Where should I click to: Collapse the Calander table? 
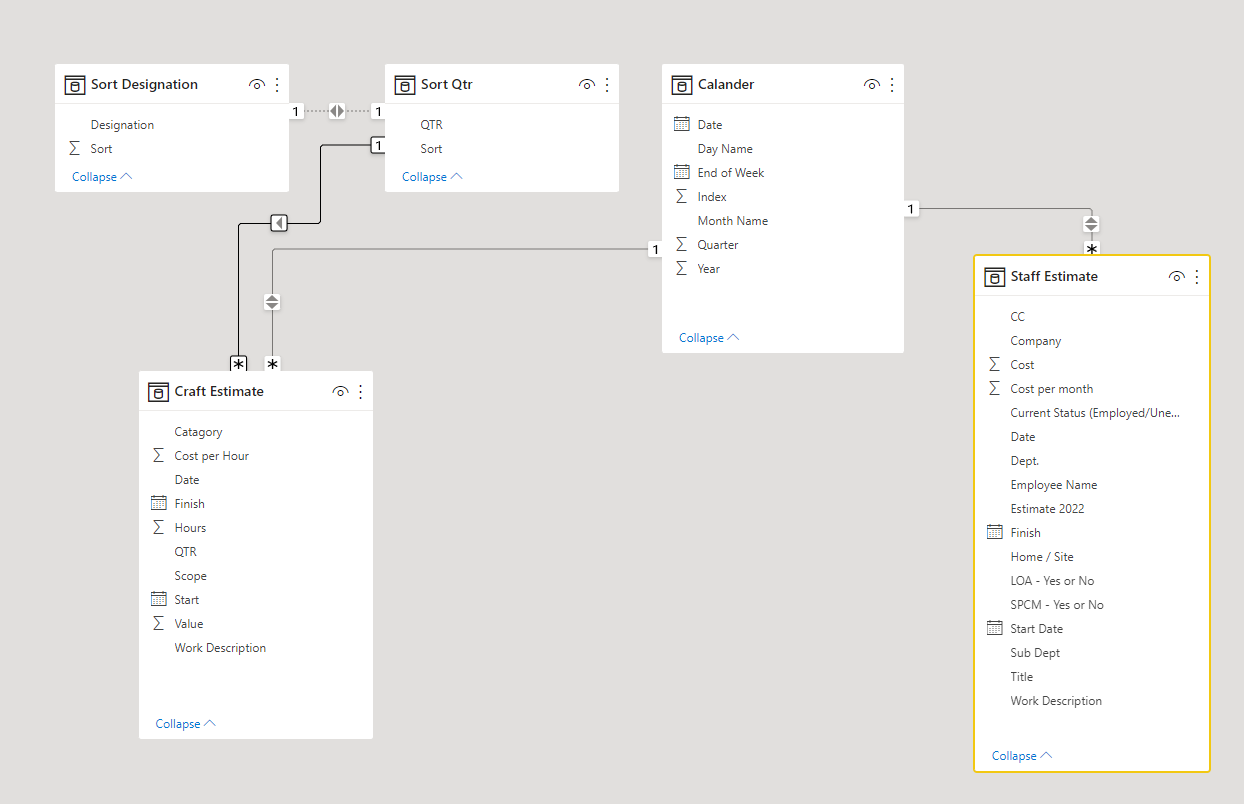coord(709,338)
